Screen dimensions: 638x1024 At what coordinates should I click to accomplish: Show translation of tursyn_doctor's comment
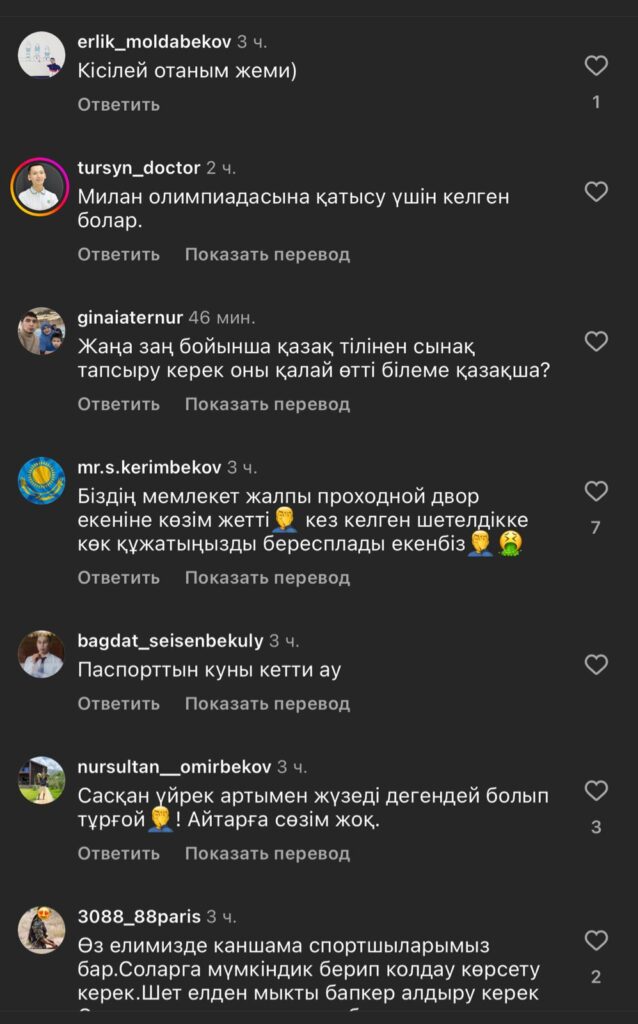[267, 254]
